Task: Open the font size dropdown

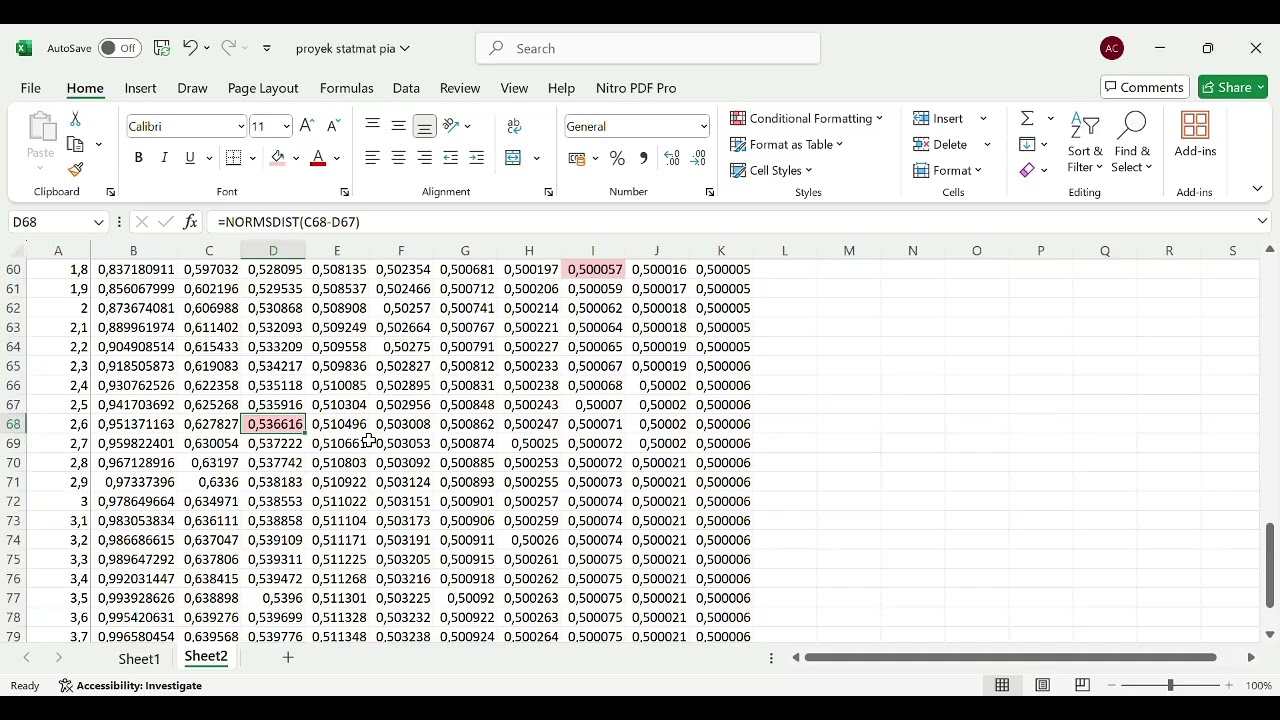Action: (286, 126)
